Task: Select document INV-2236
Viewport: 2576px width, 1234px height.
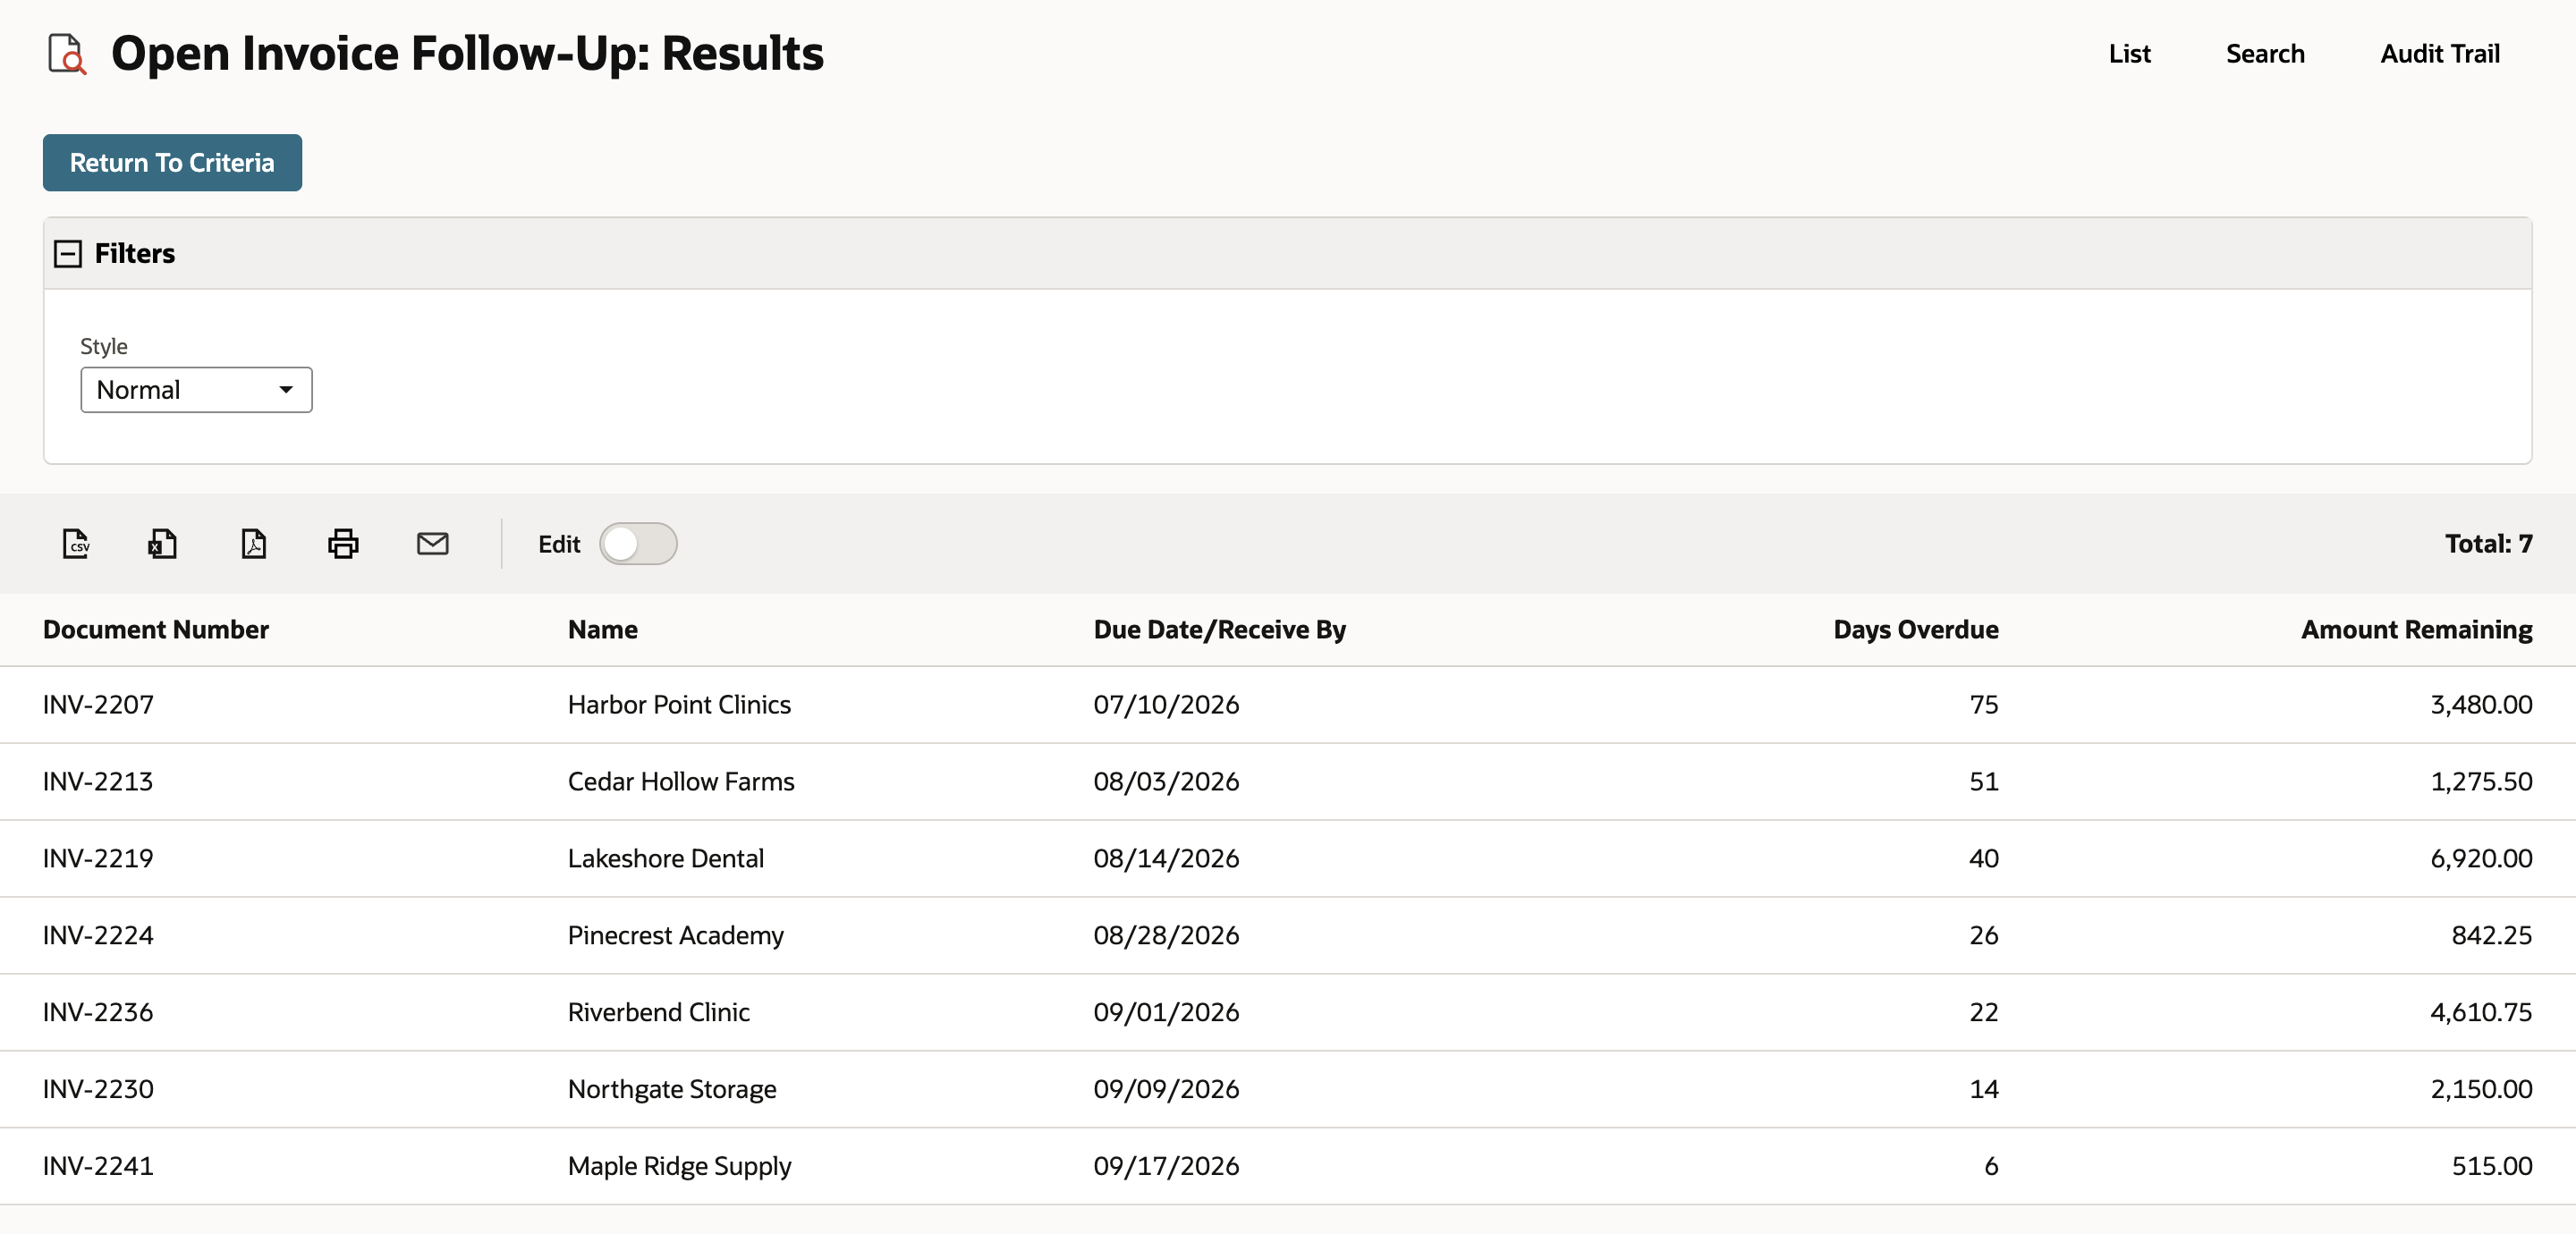Action: click(98, 1012)
